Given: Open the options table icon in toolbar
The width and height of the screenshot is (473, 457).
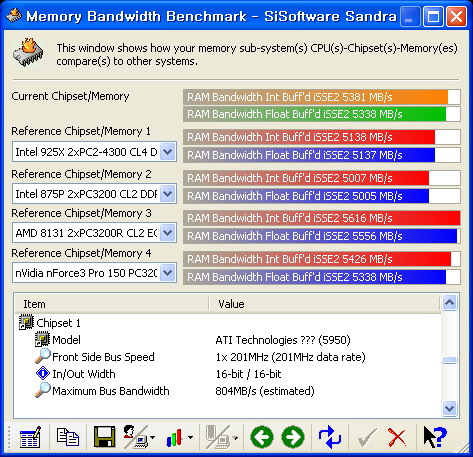Looking at the screenshot, I should [x=30, y=437].
